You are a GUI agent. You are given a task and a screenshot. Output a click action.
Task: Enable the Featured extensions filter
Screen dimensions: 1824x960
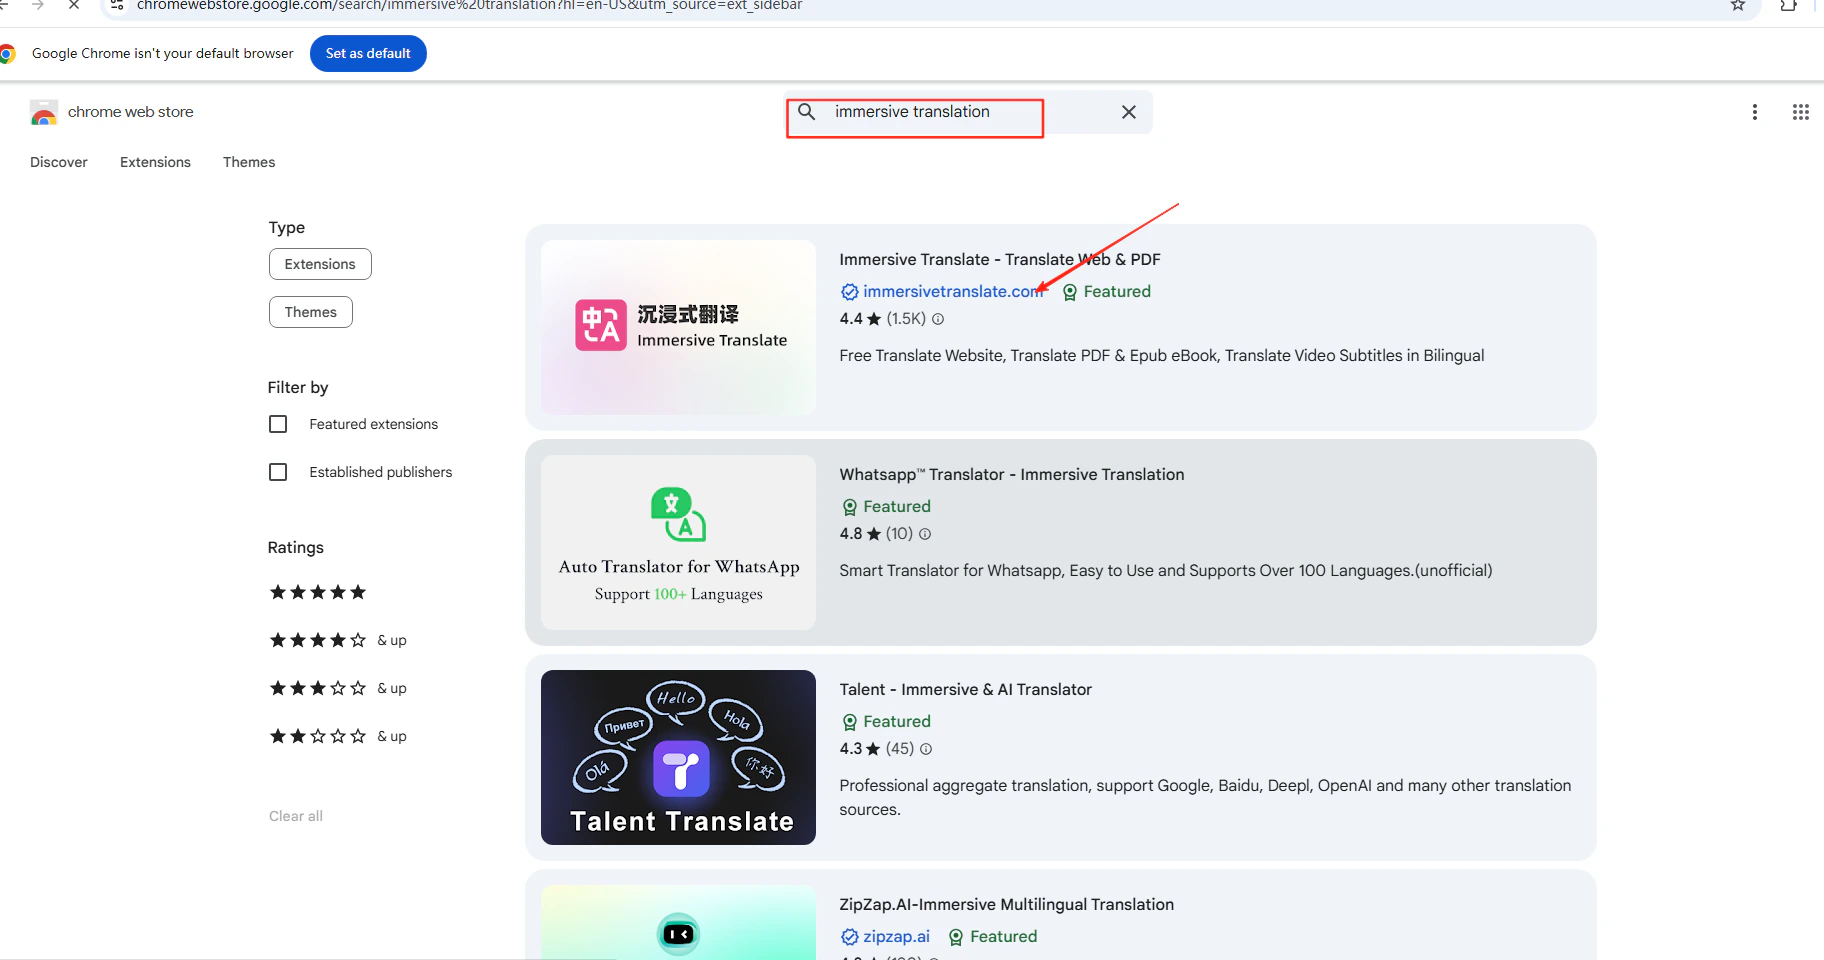coord(278,423)
